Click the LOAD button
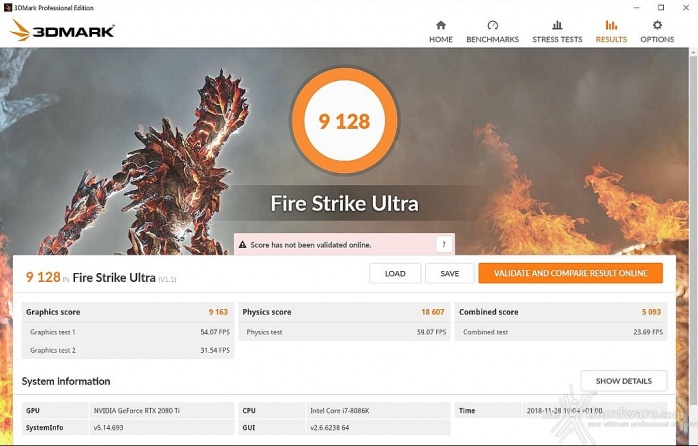Screen dimensions: 698x446 [x=395, y=273]
